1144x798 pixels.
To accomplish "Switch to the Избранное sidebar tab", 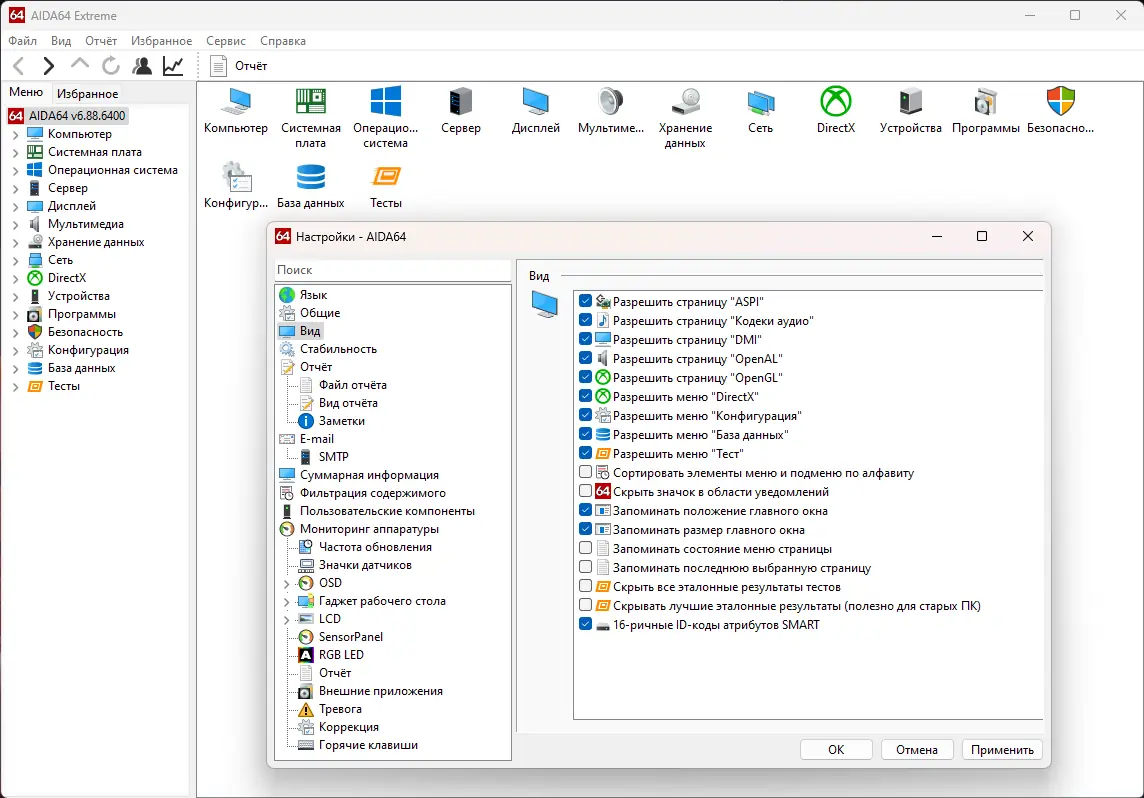I will [x=88, y=93].
